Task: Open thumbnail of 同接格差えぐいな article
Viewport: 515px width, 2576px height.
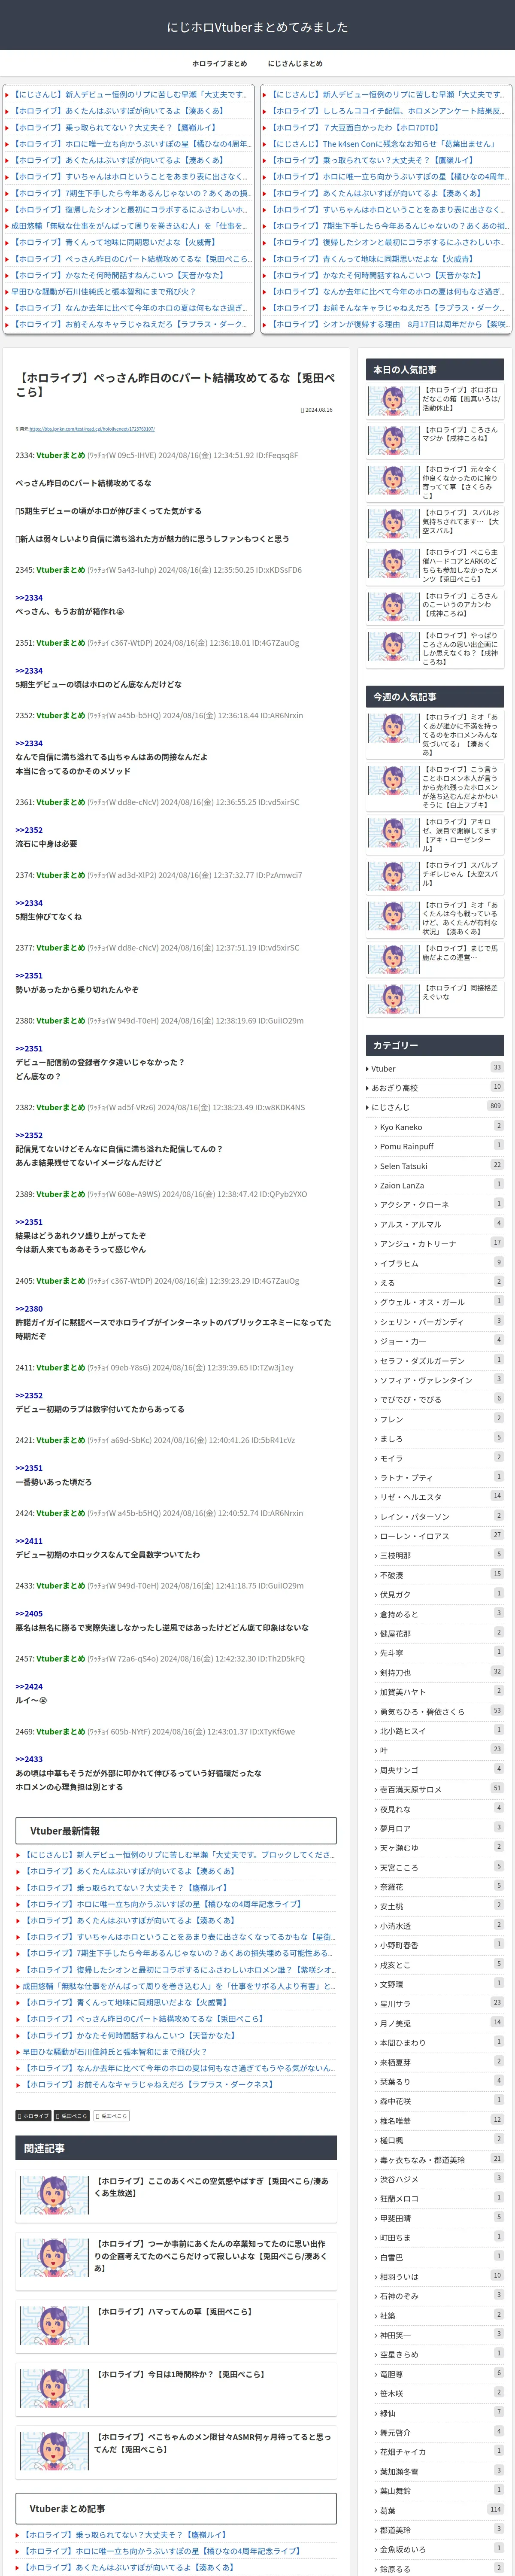Action: coord(393,999)
